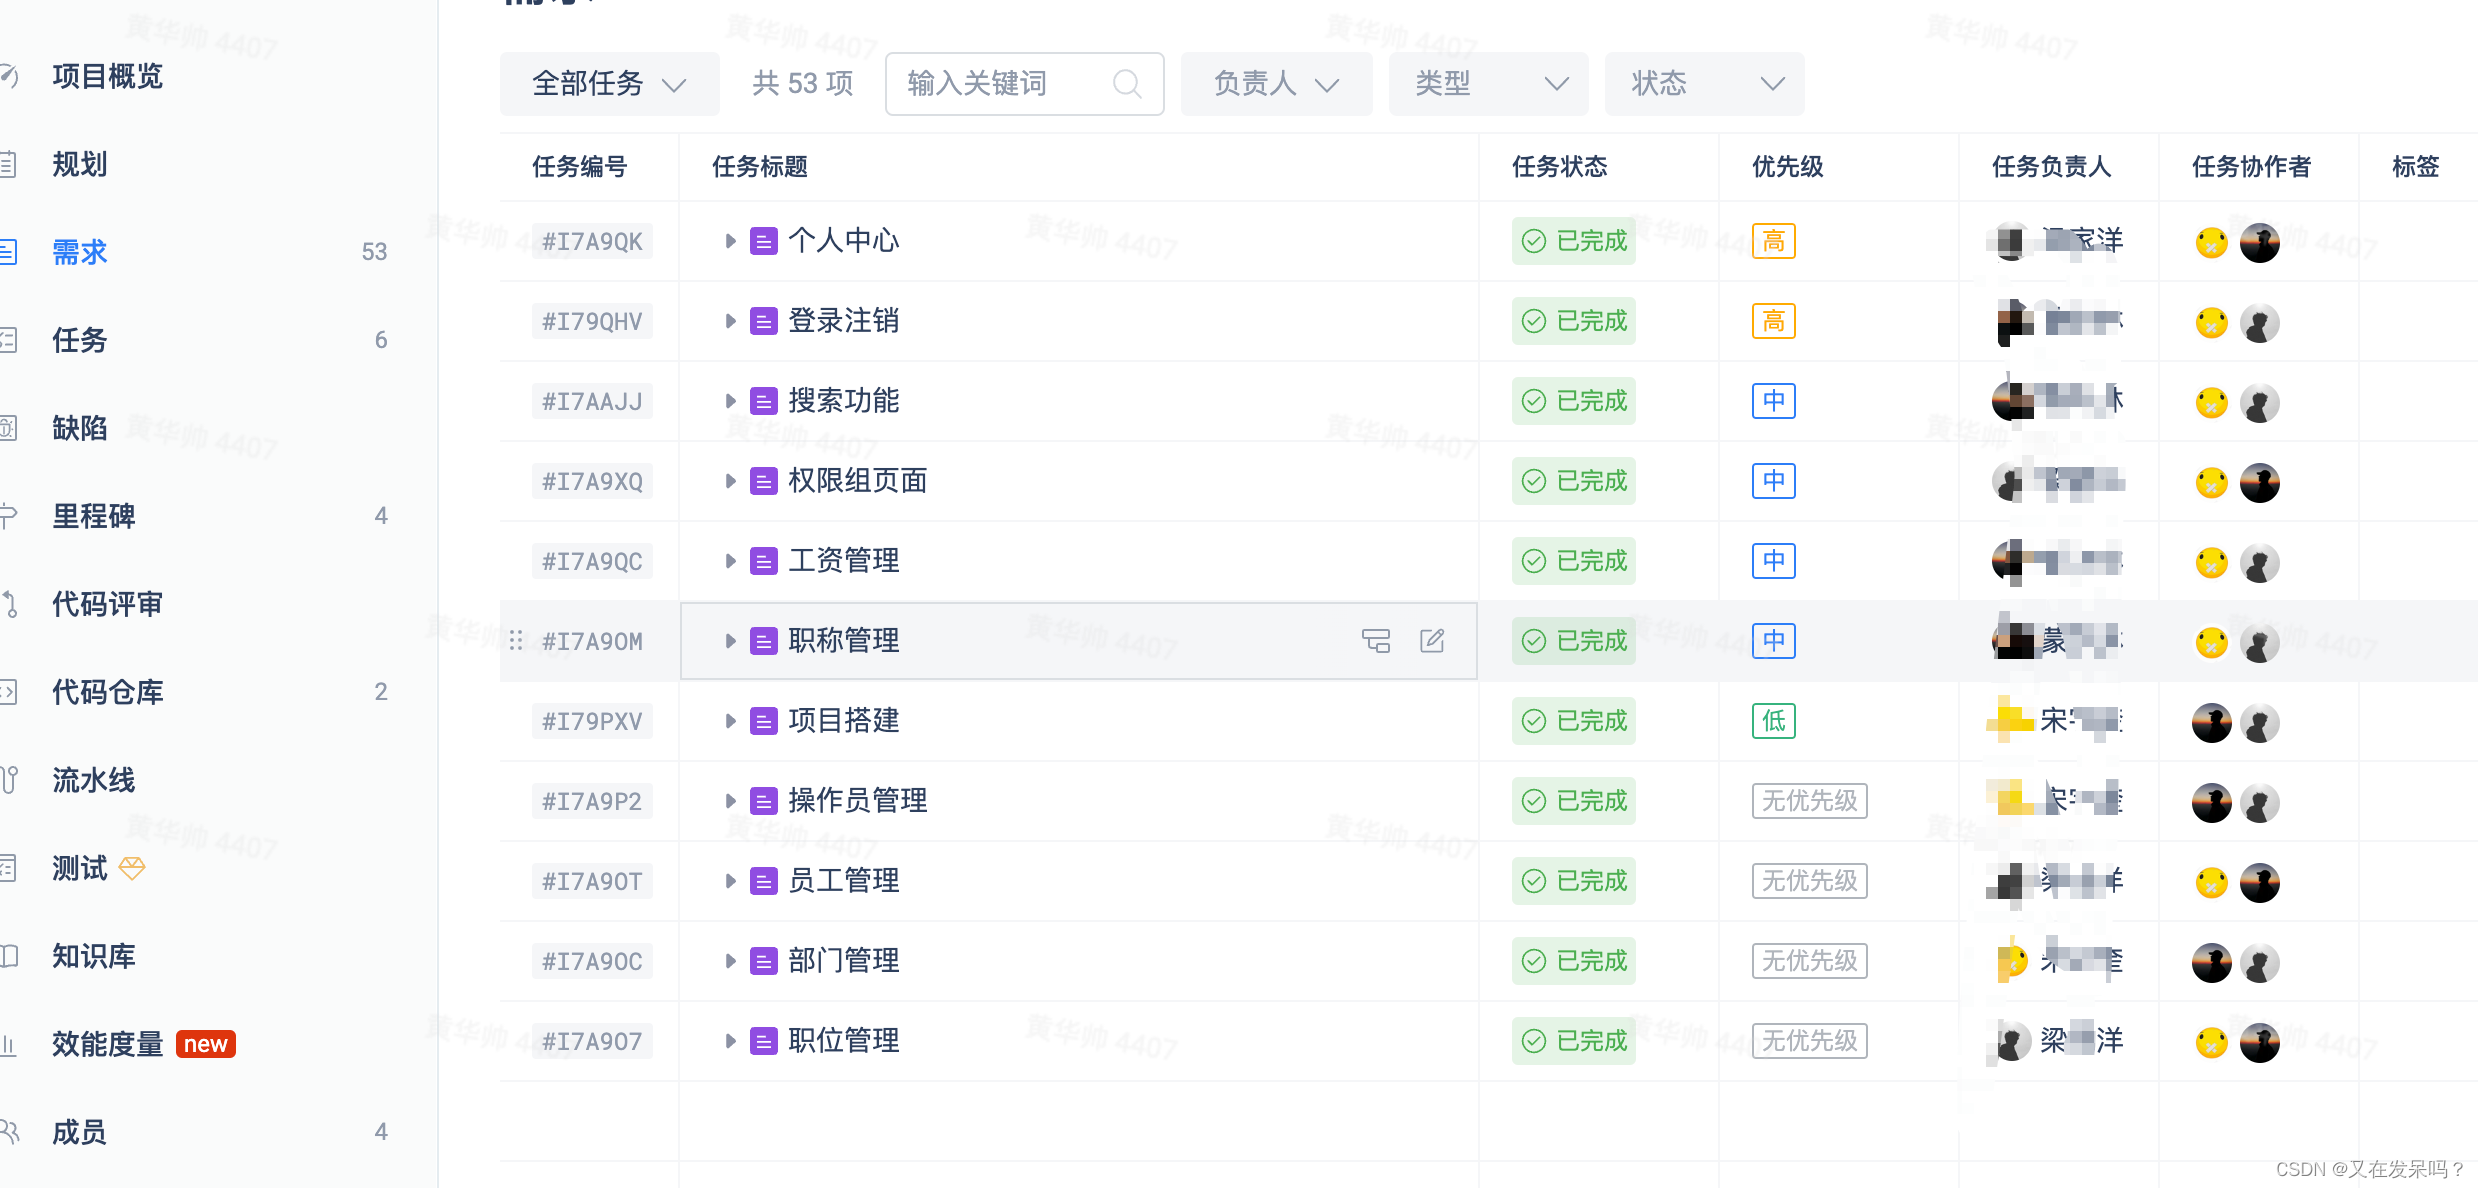The height and width of the screenshot is (1188, 2478).
Task: Expand the 项目搭建 subtasks triangle
Action: tap(730, 721)
